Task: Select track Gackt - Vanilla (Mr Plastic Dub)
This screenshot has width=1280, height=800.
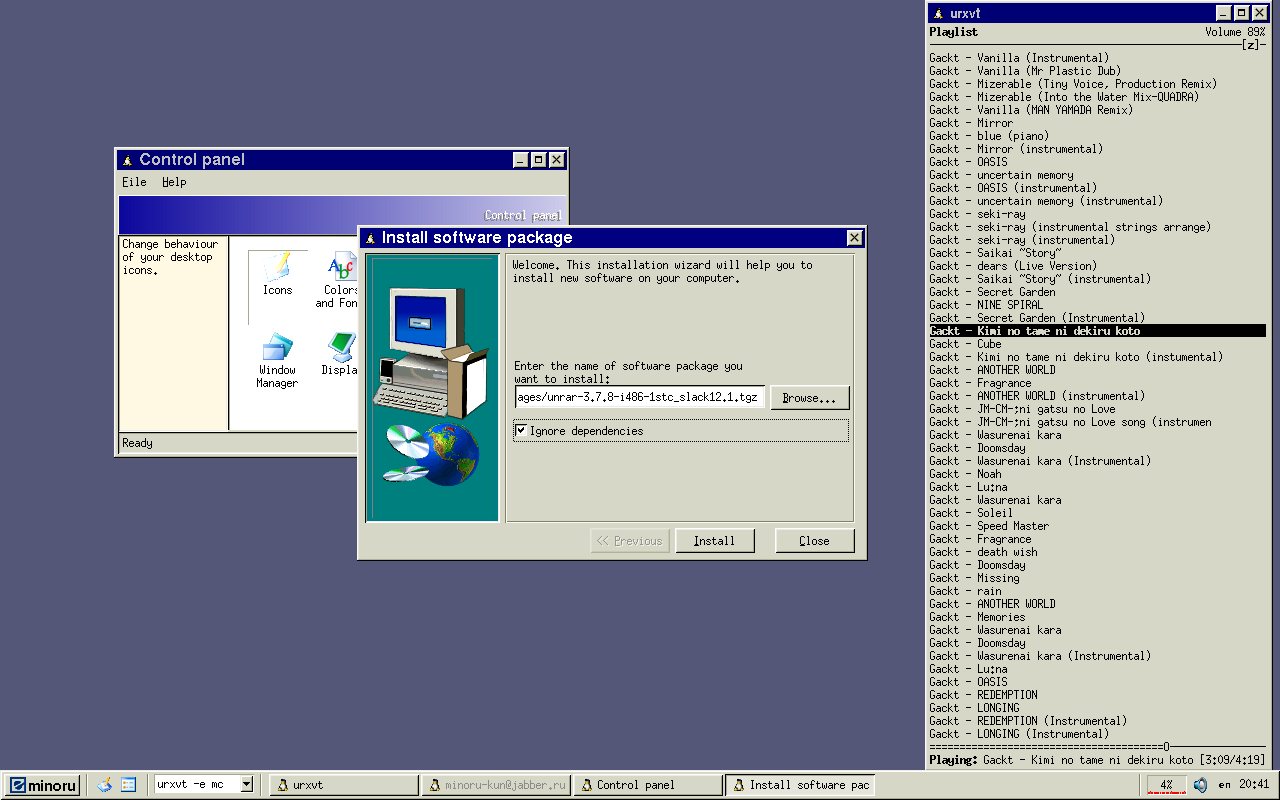Action: [x=1025, y=71]
